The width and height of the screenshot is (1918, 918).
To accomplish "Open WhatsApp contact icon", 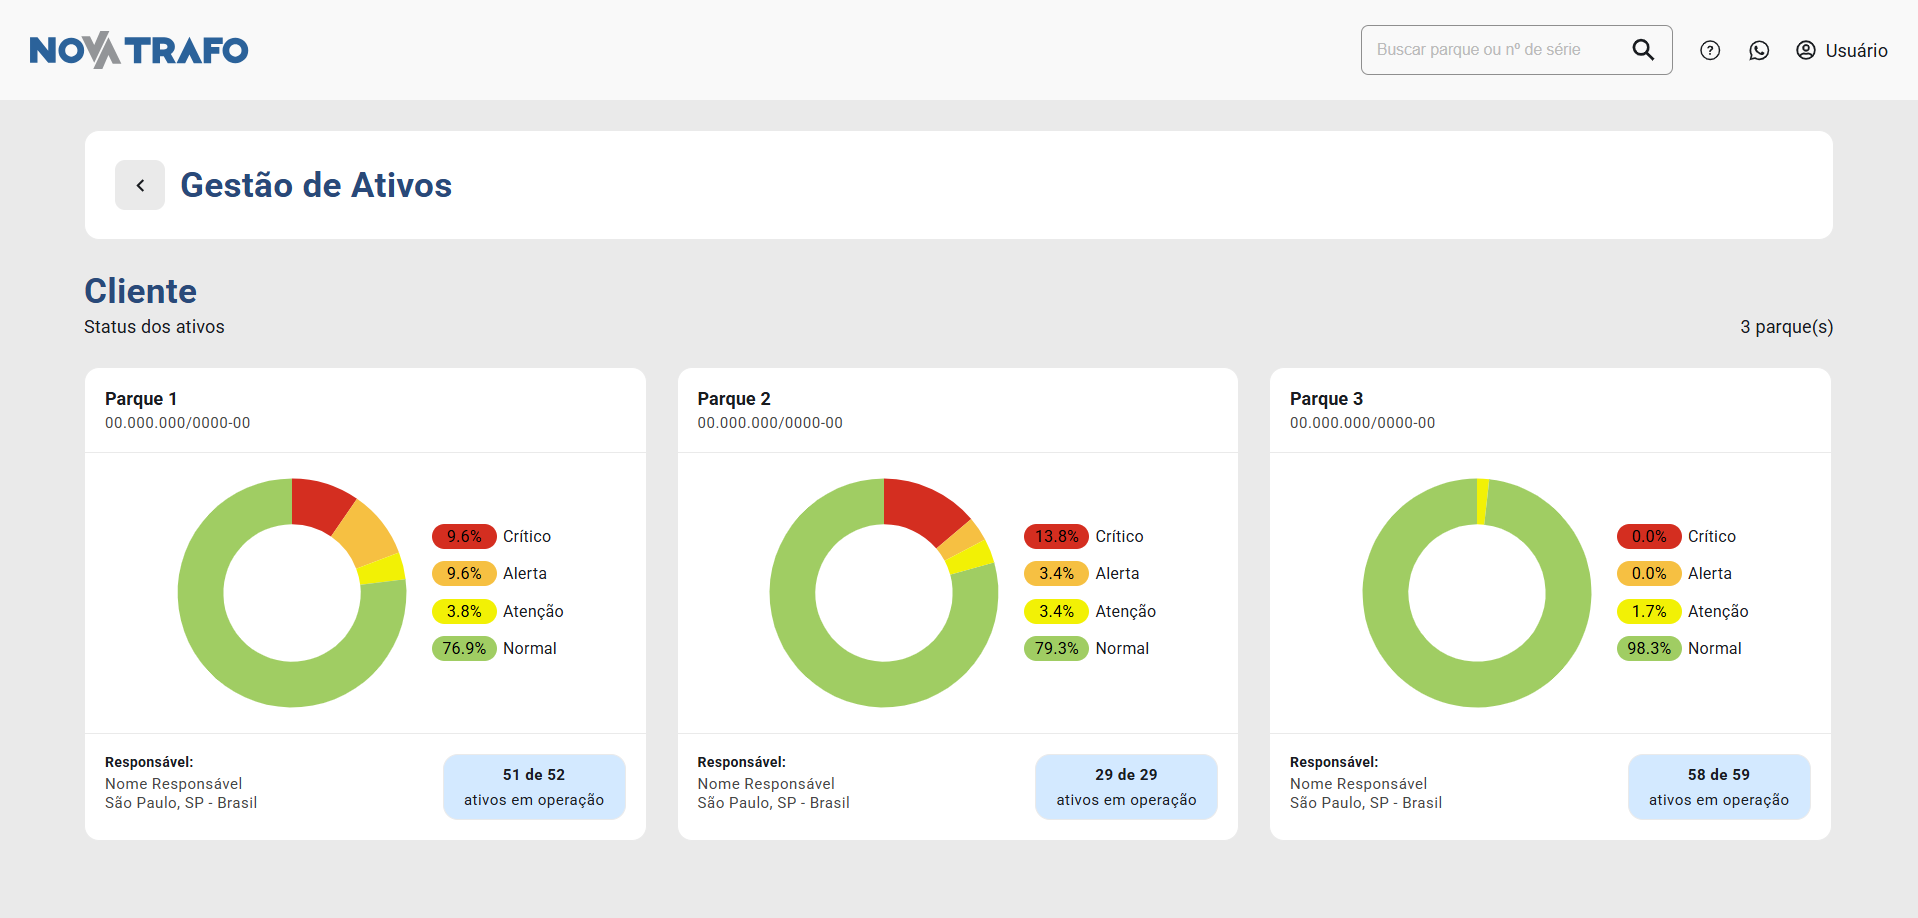I will (x=1759, y=50).
